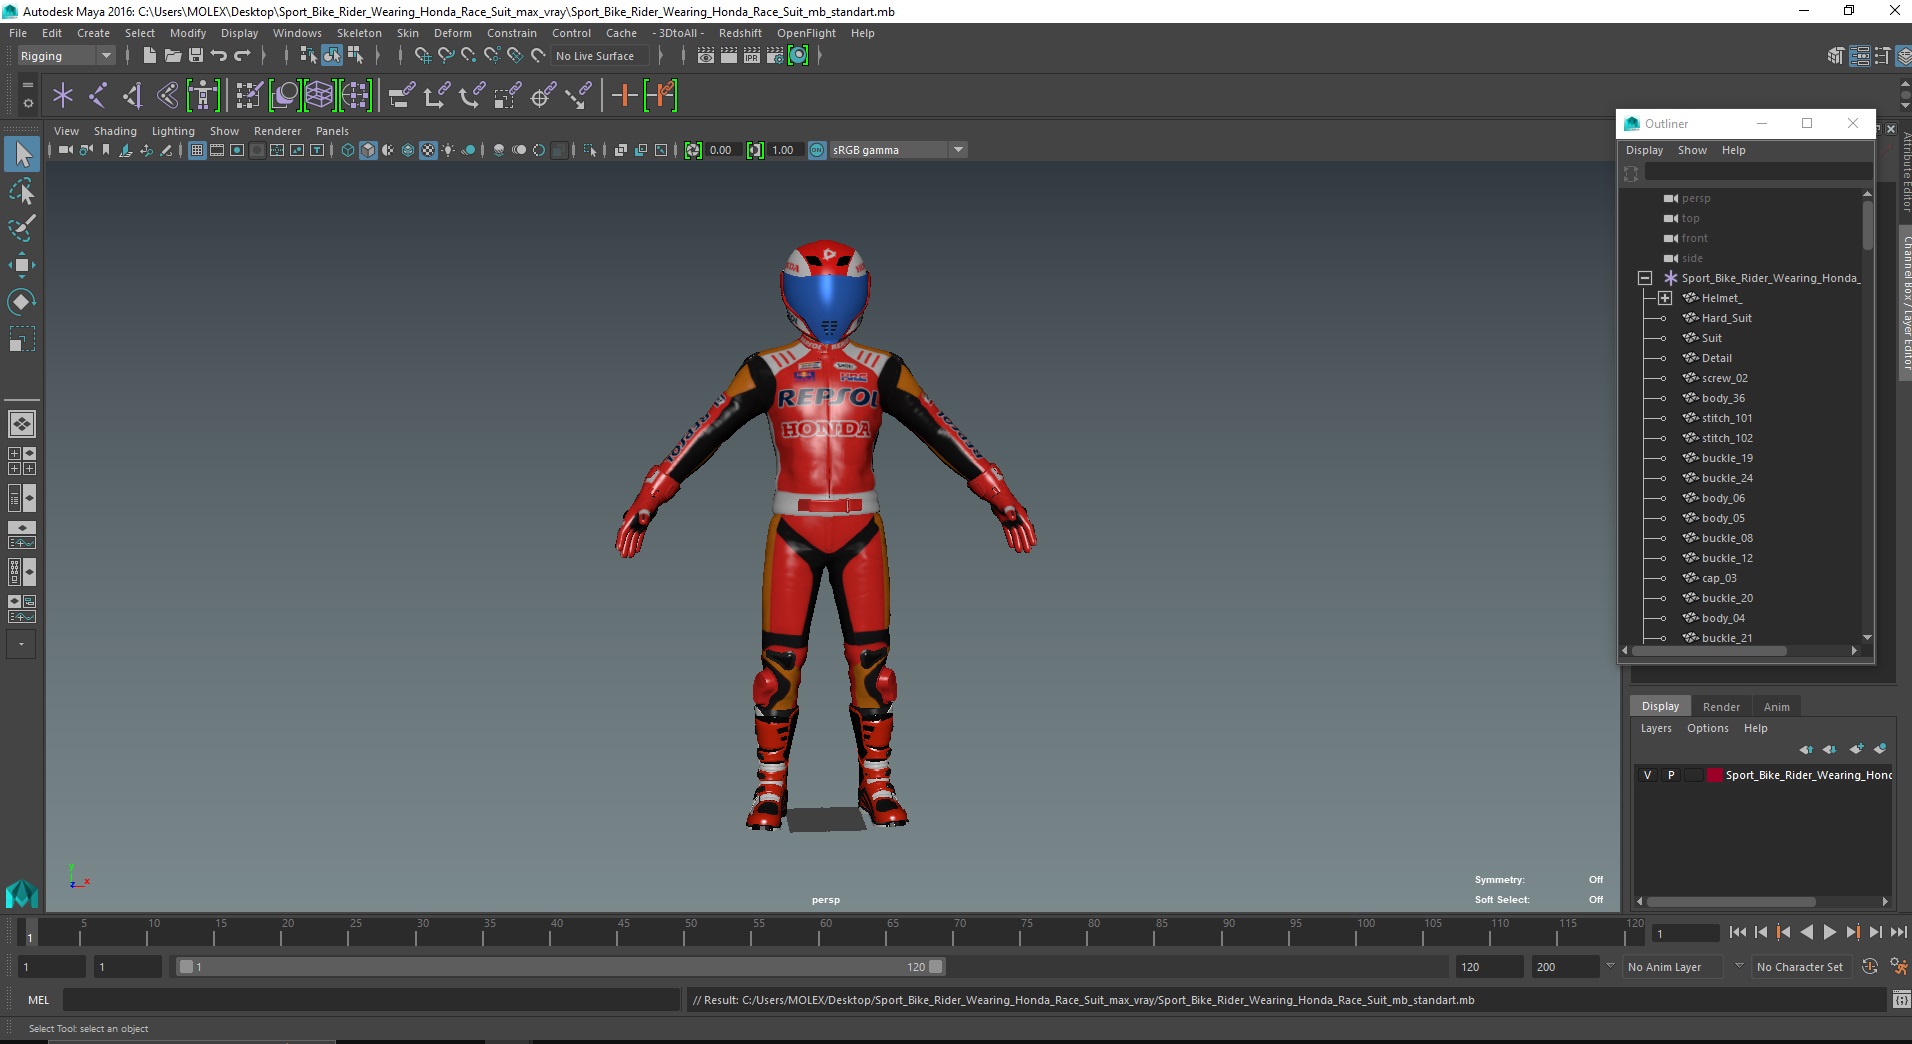Select the arrow Select Tool in toolbox
This screenshot has width=1912, height=1044.
[x=22, y=154]
